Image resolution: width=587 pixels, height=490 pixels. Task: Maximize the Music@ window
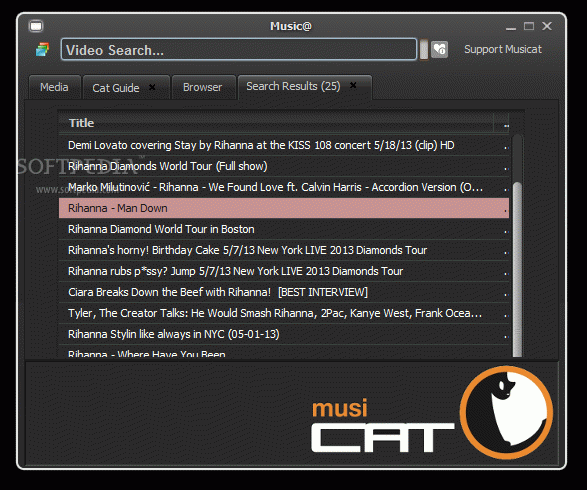529,26
